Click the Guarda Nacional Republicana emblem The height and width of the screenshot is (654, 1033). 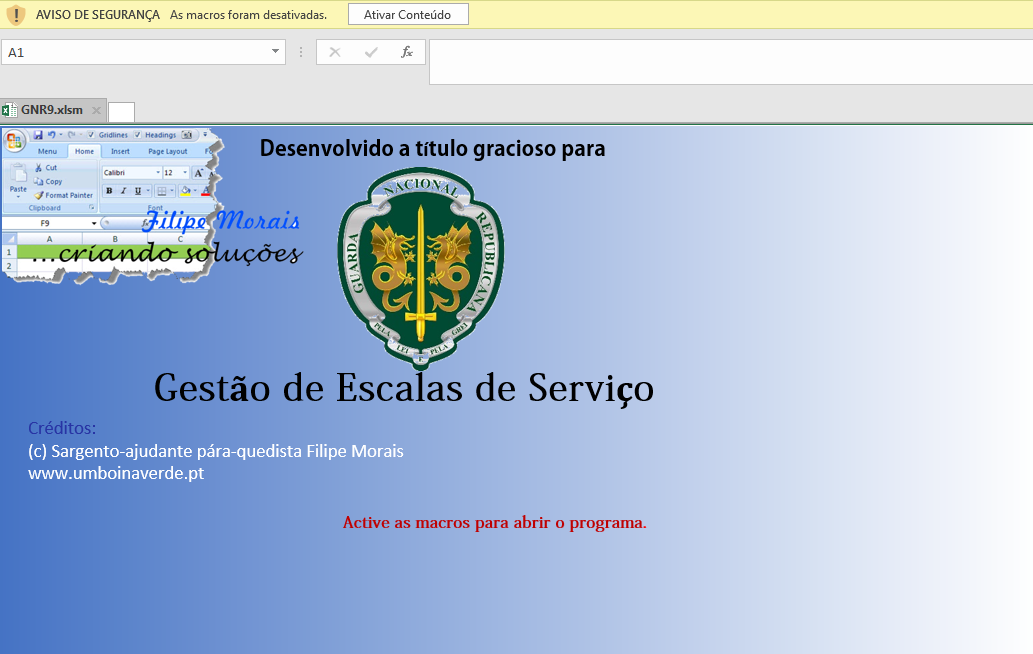coord(421,264)
